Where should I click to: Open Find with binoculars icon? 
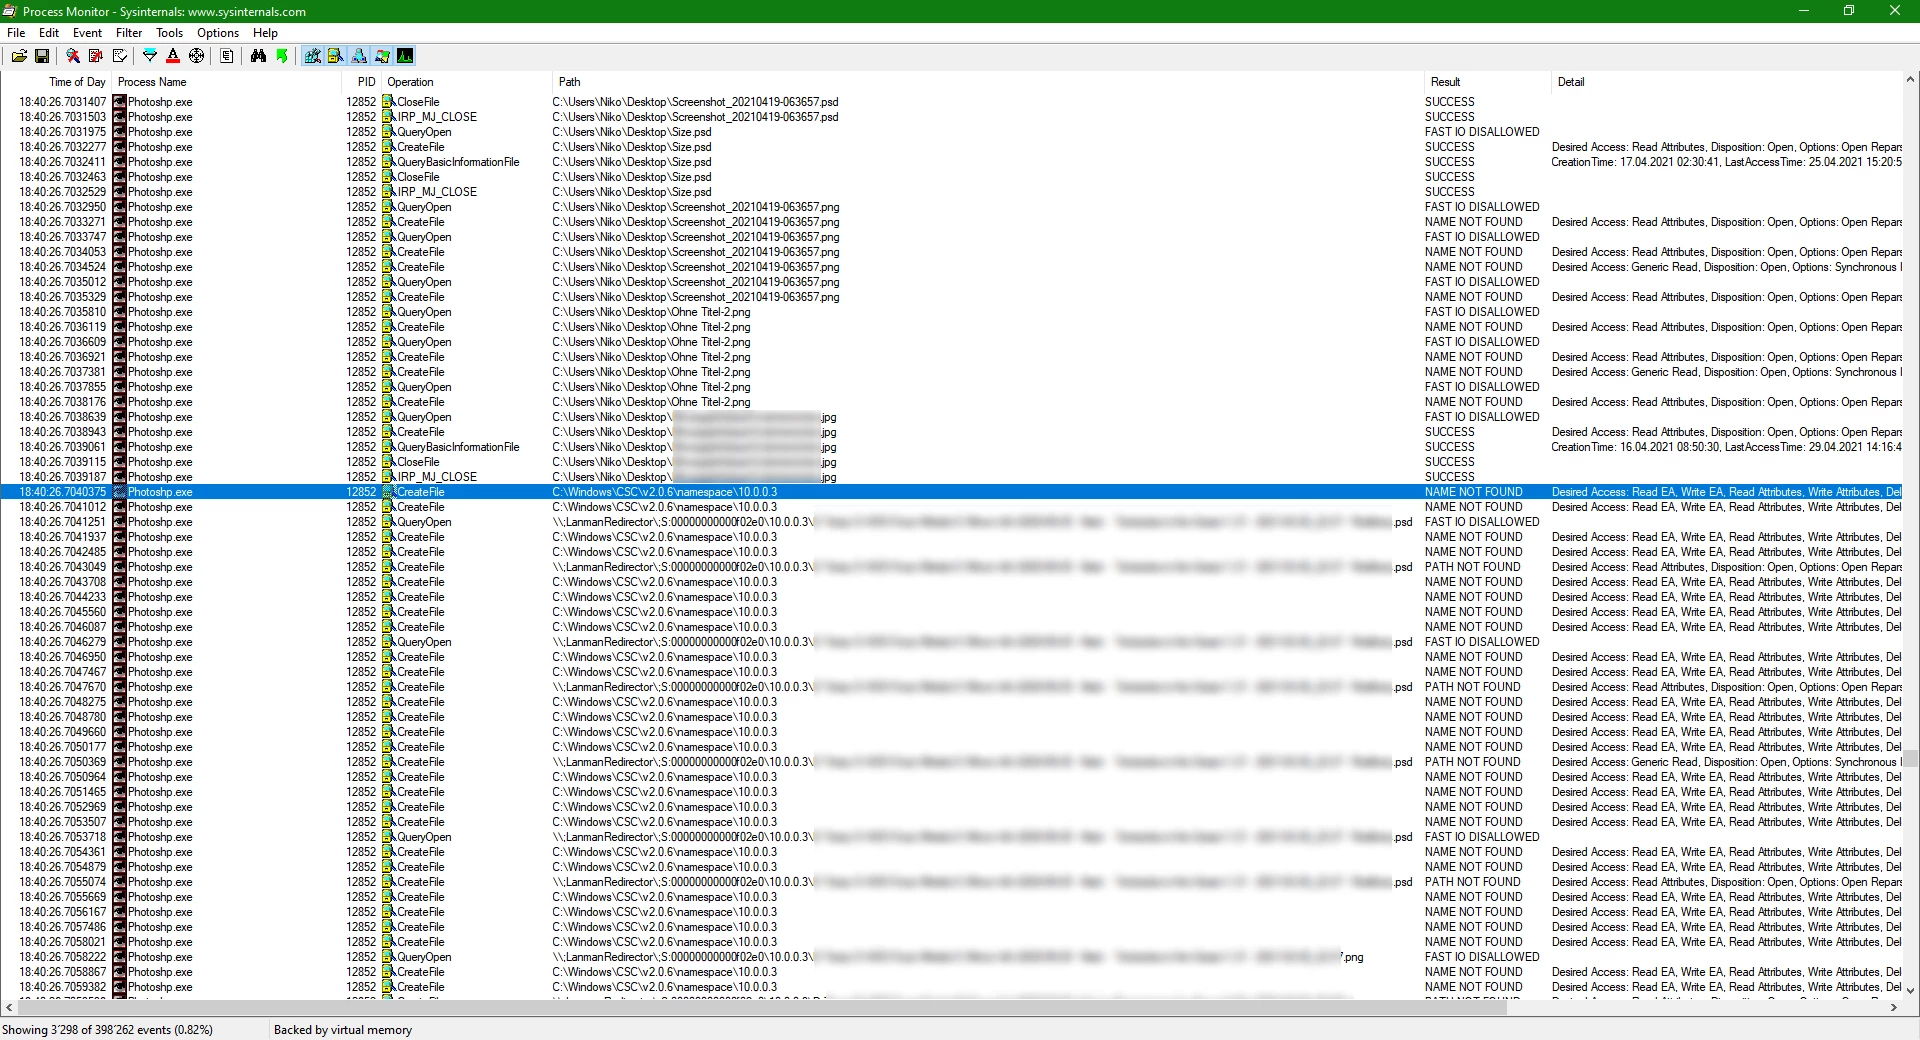[x=258, y=56]
